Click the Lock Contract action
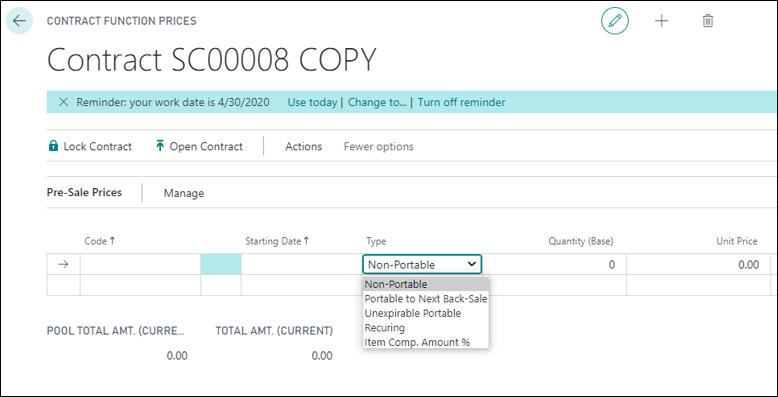The width and height of the screenshot is (778, 397). click(90, 146)
